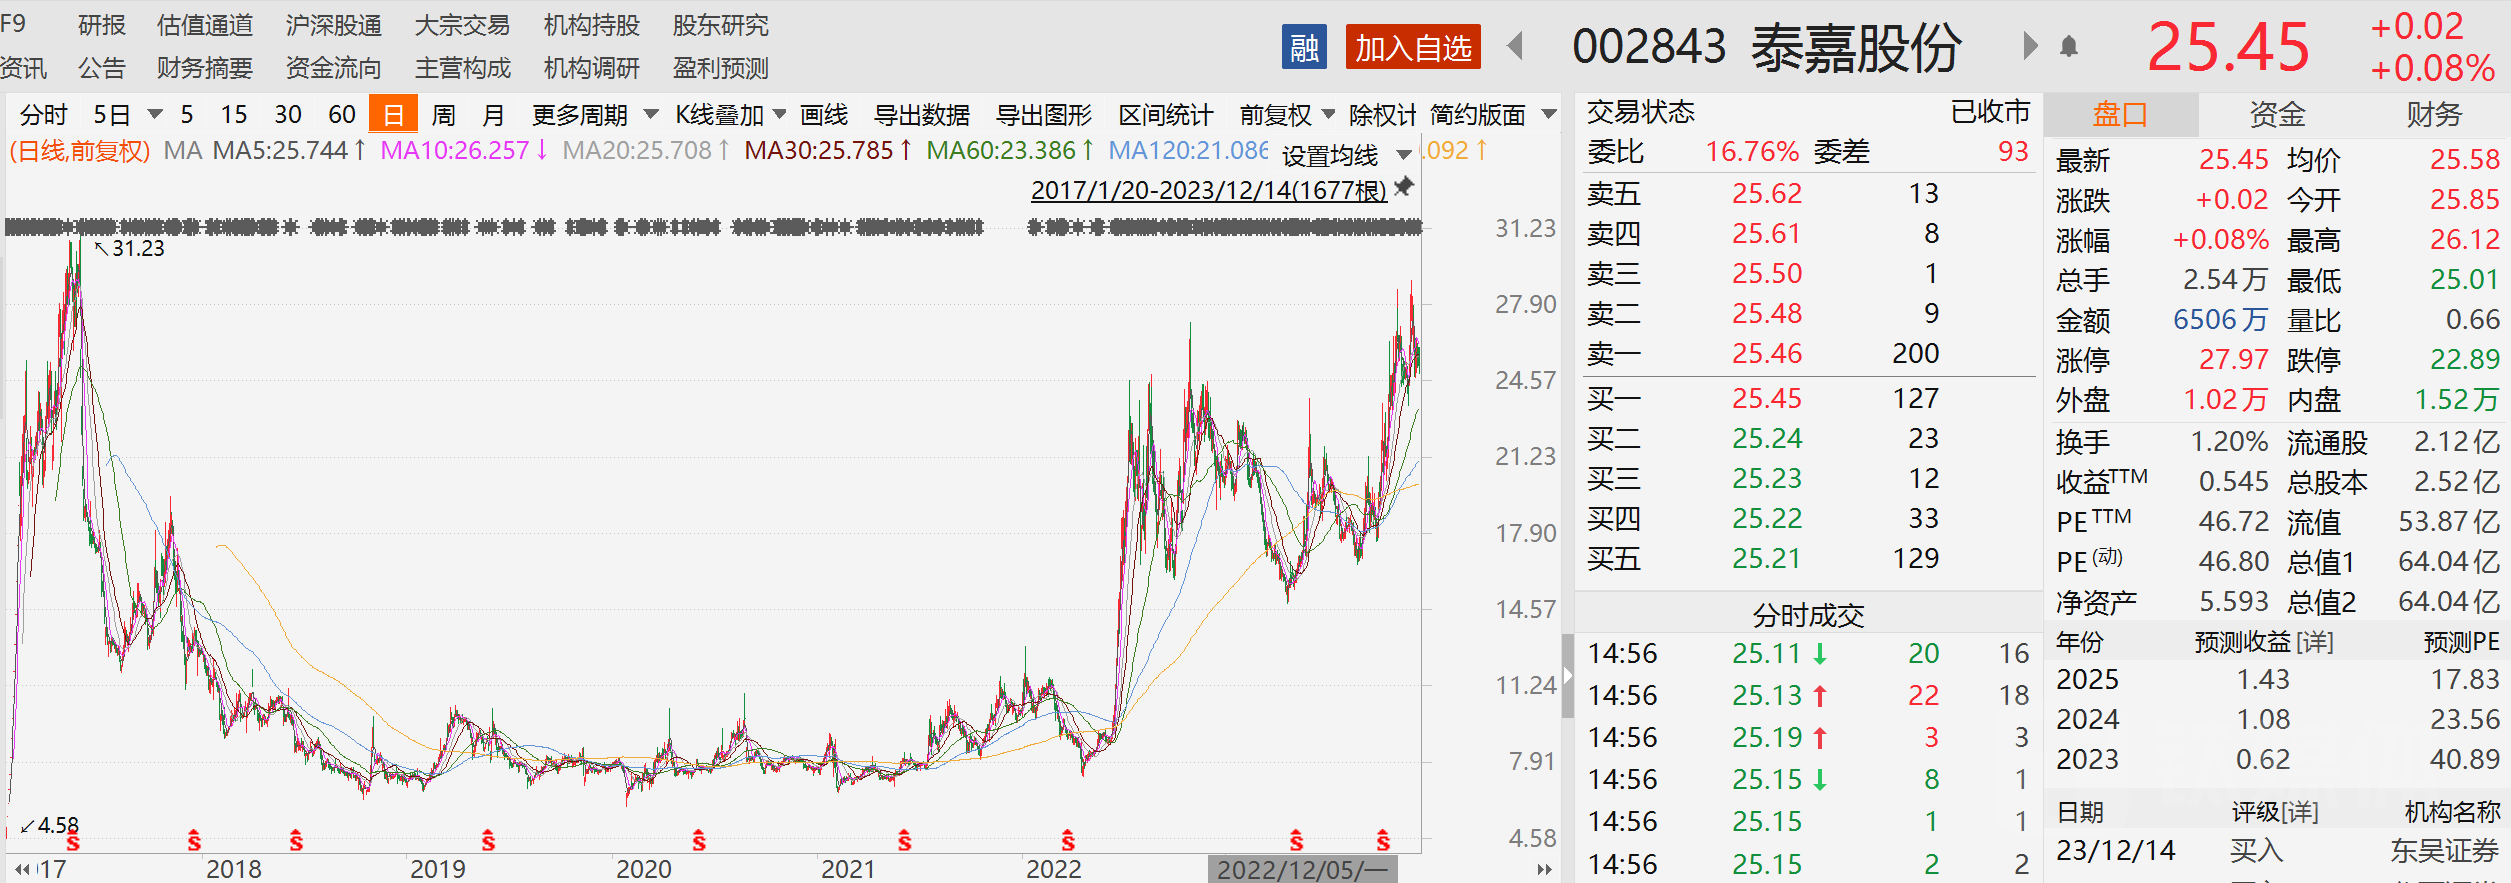Open the date range 2017/1/20-2023/12/14 link
Image resolution: width=2511 pixels, height=883 pixels.
[1209, 190]
